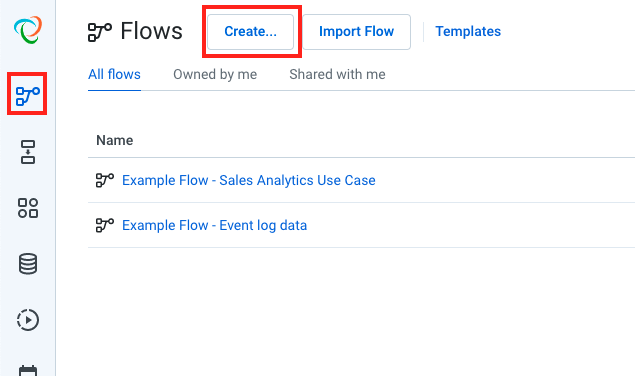Open the sidebar icon with two stacked boxes
The height and width of the screenshot is (376, 635).
[28, 152]
